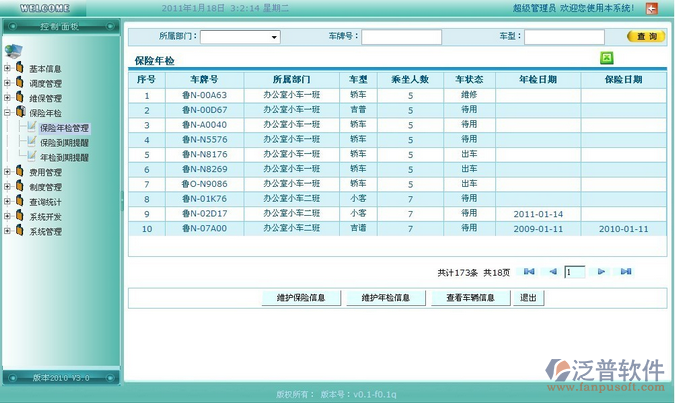
Task: Go to the first page icon
Action: [x=530, y=272]
